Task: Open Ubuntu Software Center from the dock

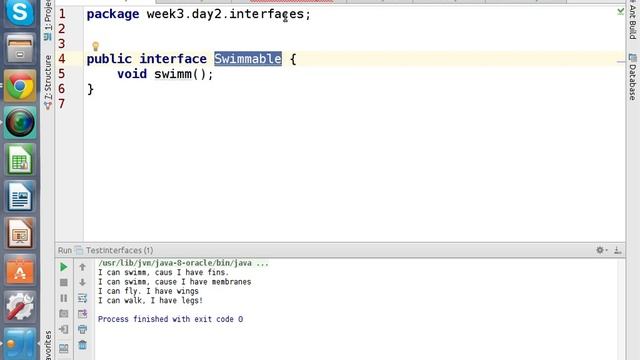Action: coord(20,271)
